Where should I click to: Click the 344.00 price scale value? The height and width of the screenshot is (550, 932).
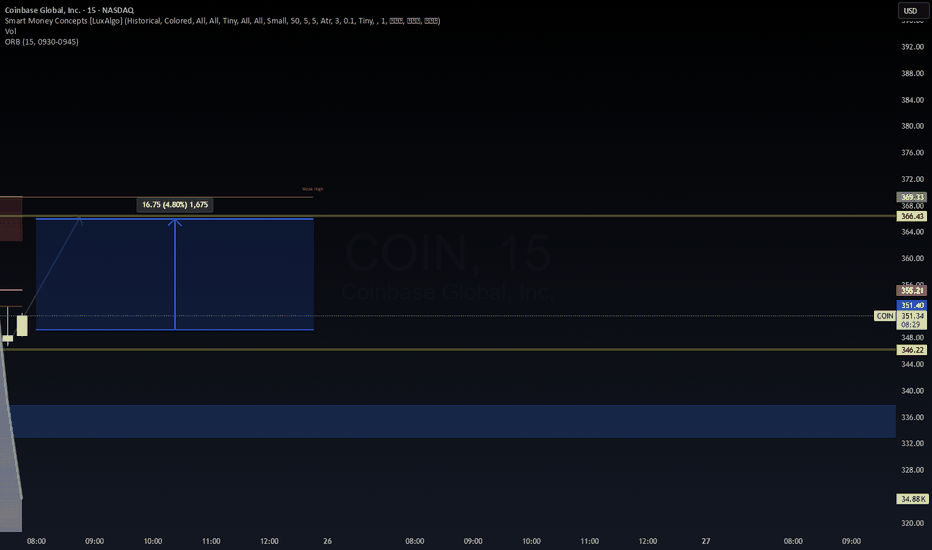pos(912,364)
